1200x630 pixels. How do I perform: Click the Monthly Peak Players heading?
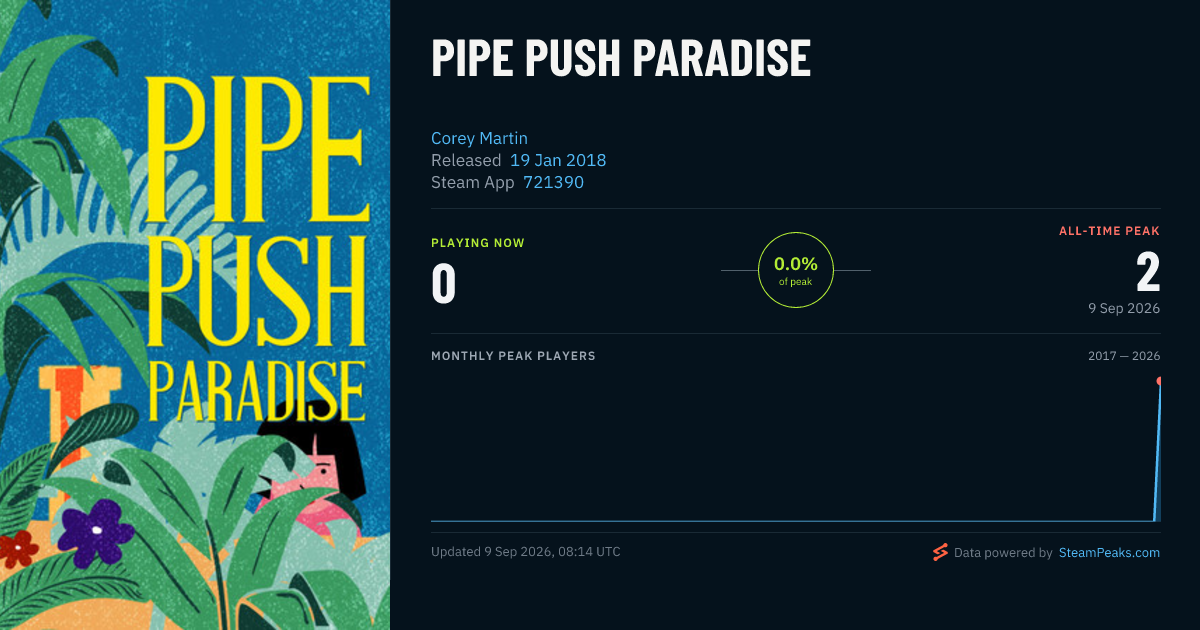tap(513, 356)
